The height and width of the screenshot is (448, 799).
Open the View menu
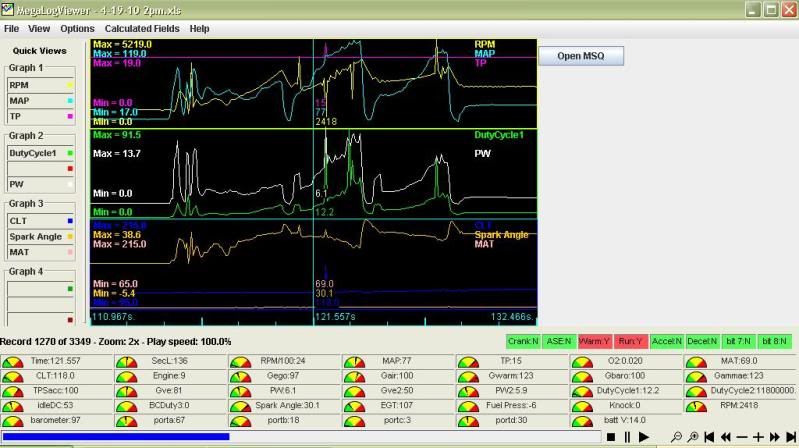click(39, 29)
